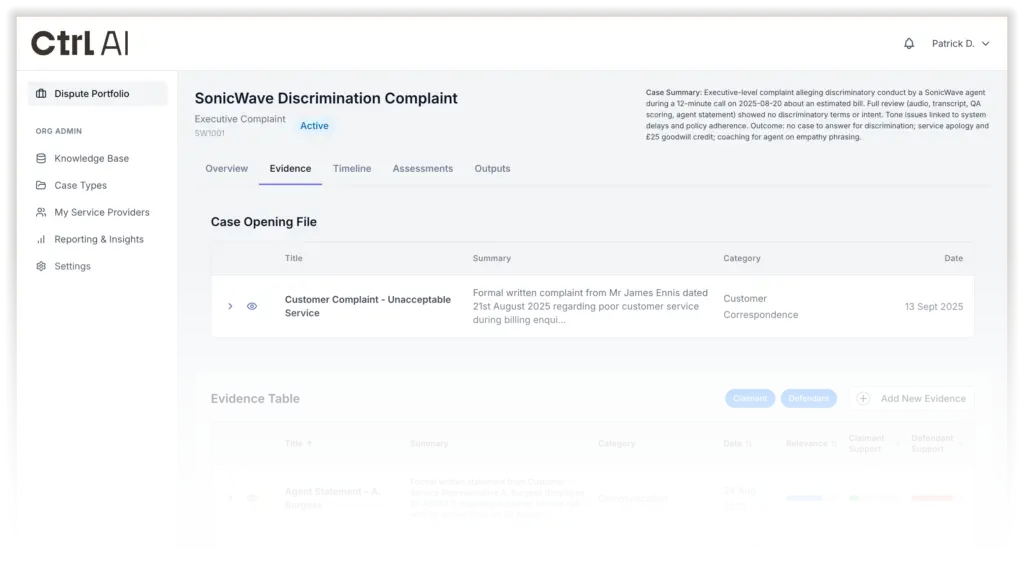This screenshot has height=574, width=1024.
Task: Click the Add New Evidence button
Action: (911, 398)
